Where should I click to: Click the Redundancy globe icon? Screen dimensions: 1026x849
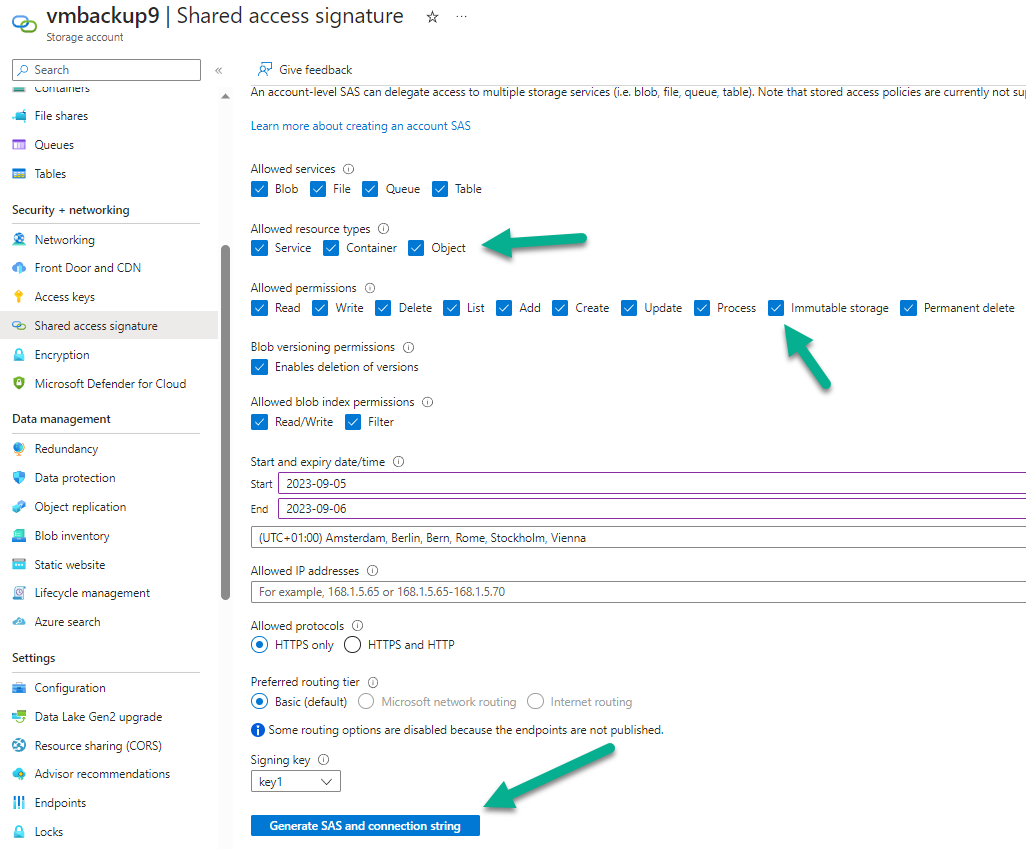19,449
